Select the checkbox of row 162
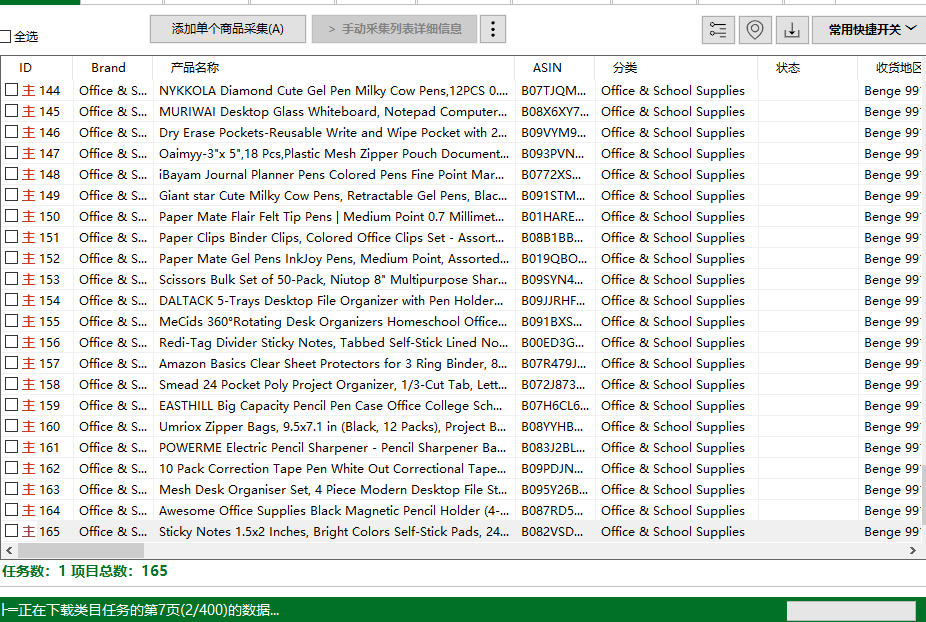 (11, 468)
